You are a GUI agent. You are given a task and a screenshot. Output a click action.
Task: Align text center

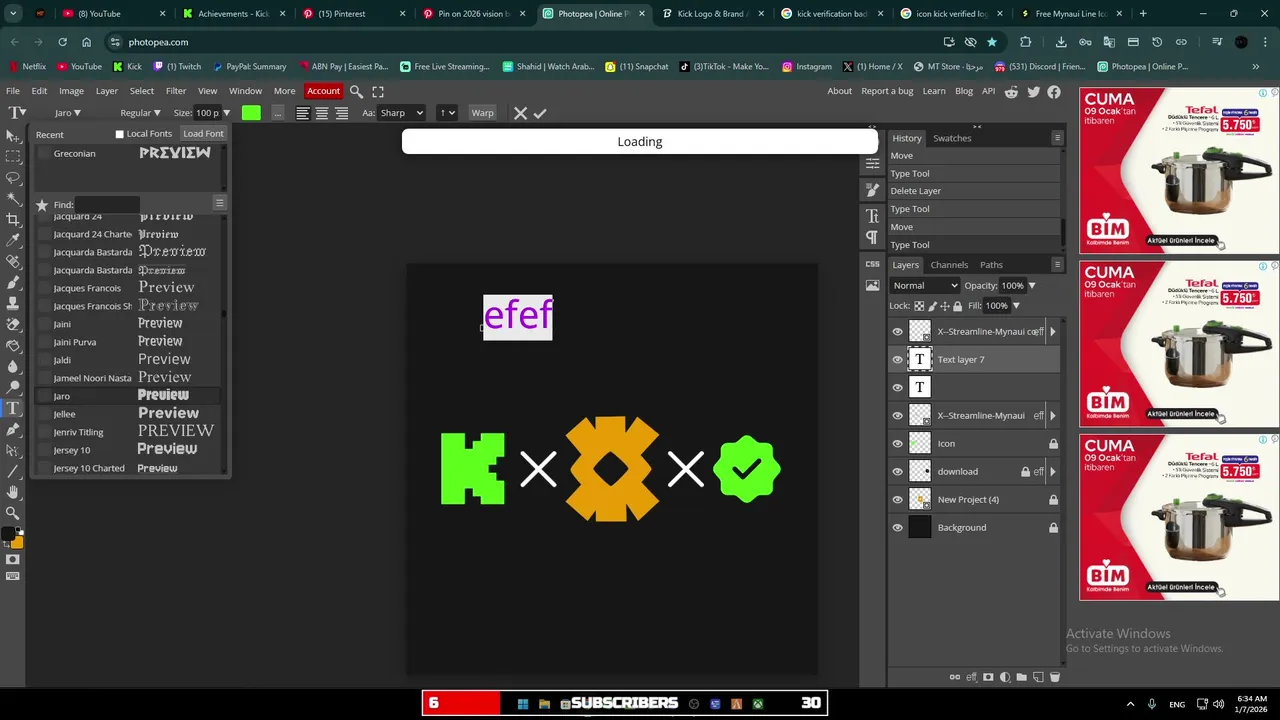[322, 113]
